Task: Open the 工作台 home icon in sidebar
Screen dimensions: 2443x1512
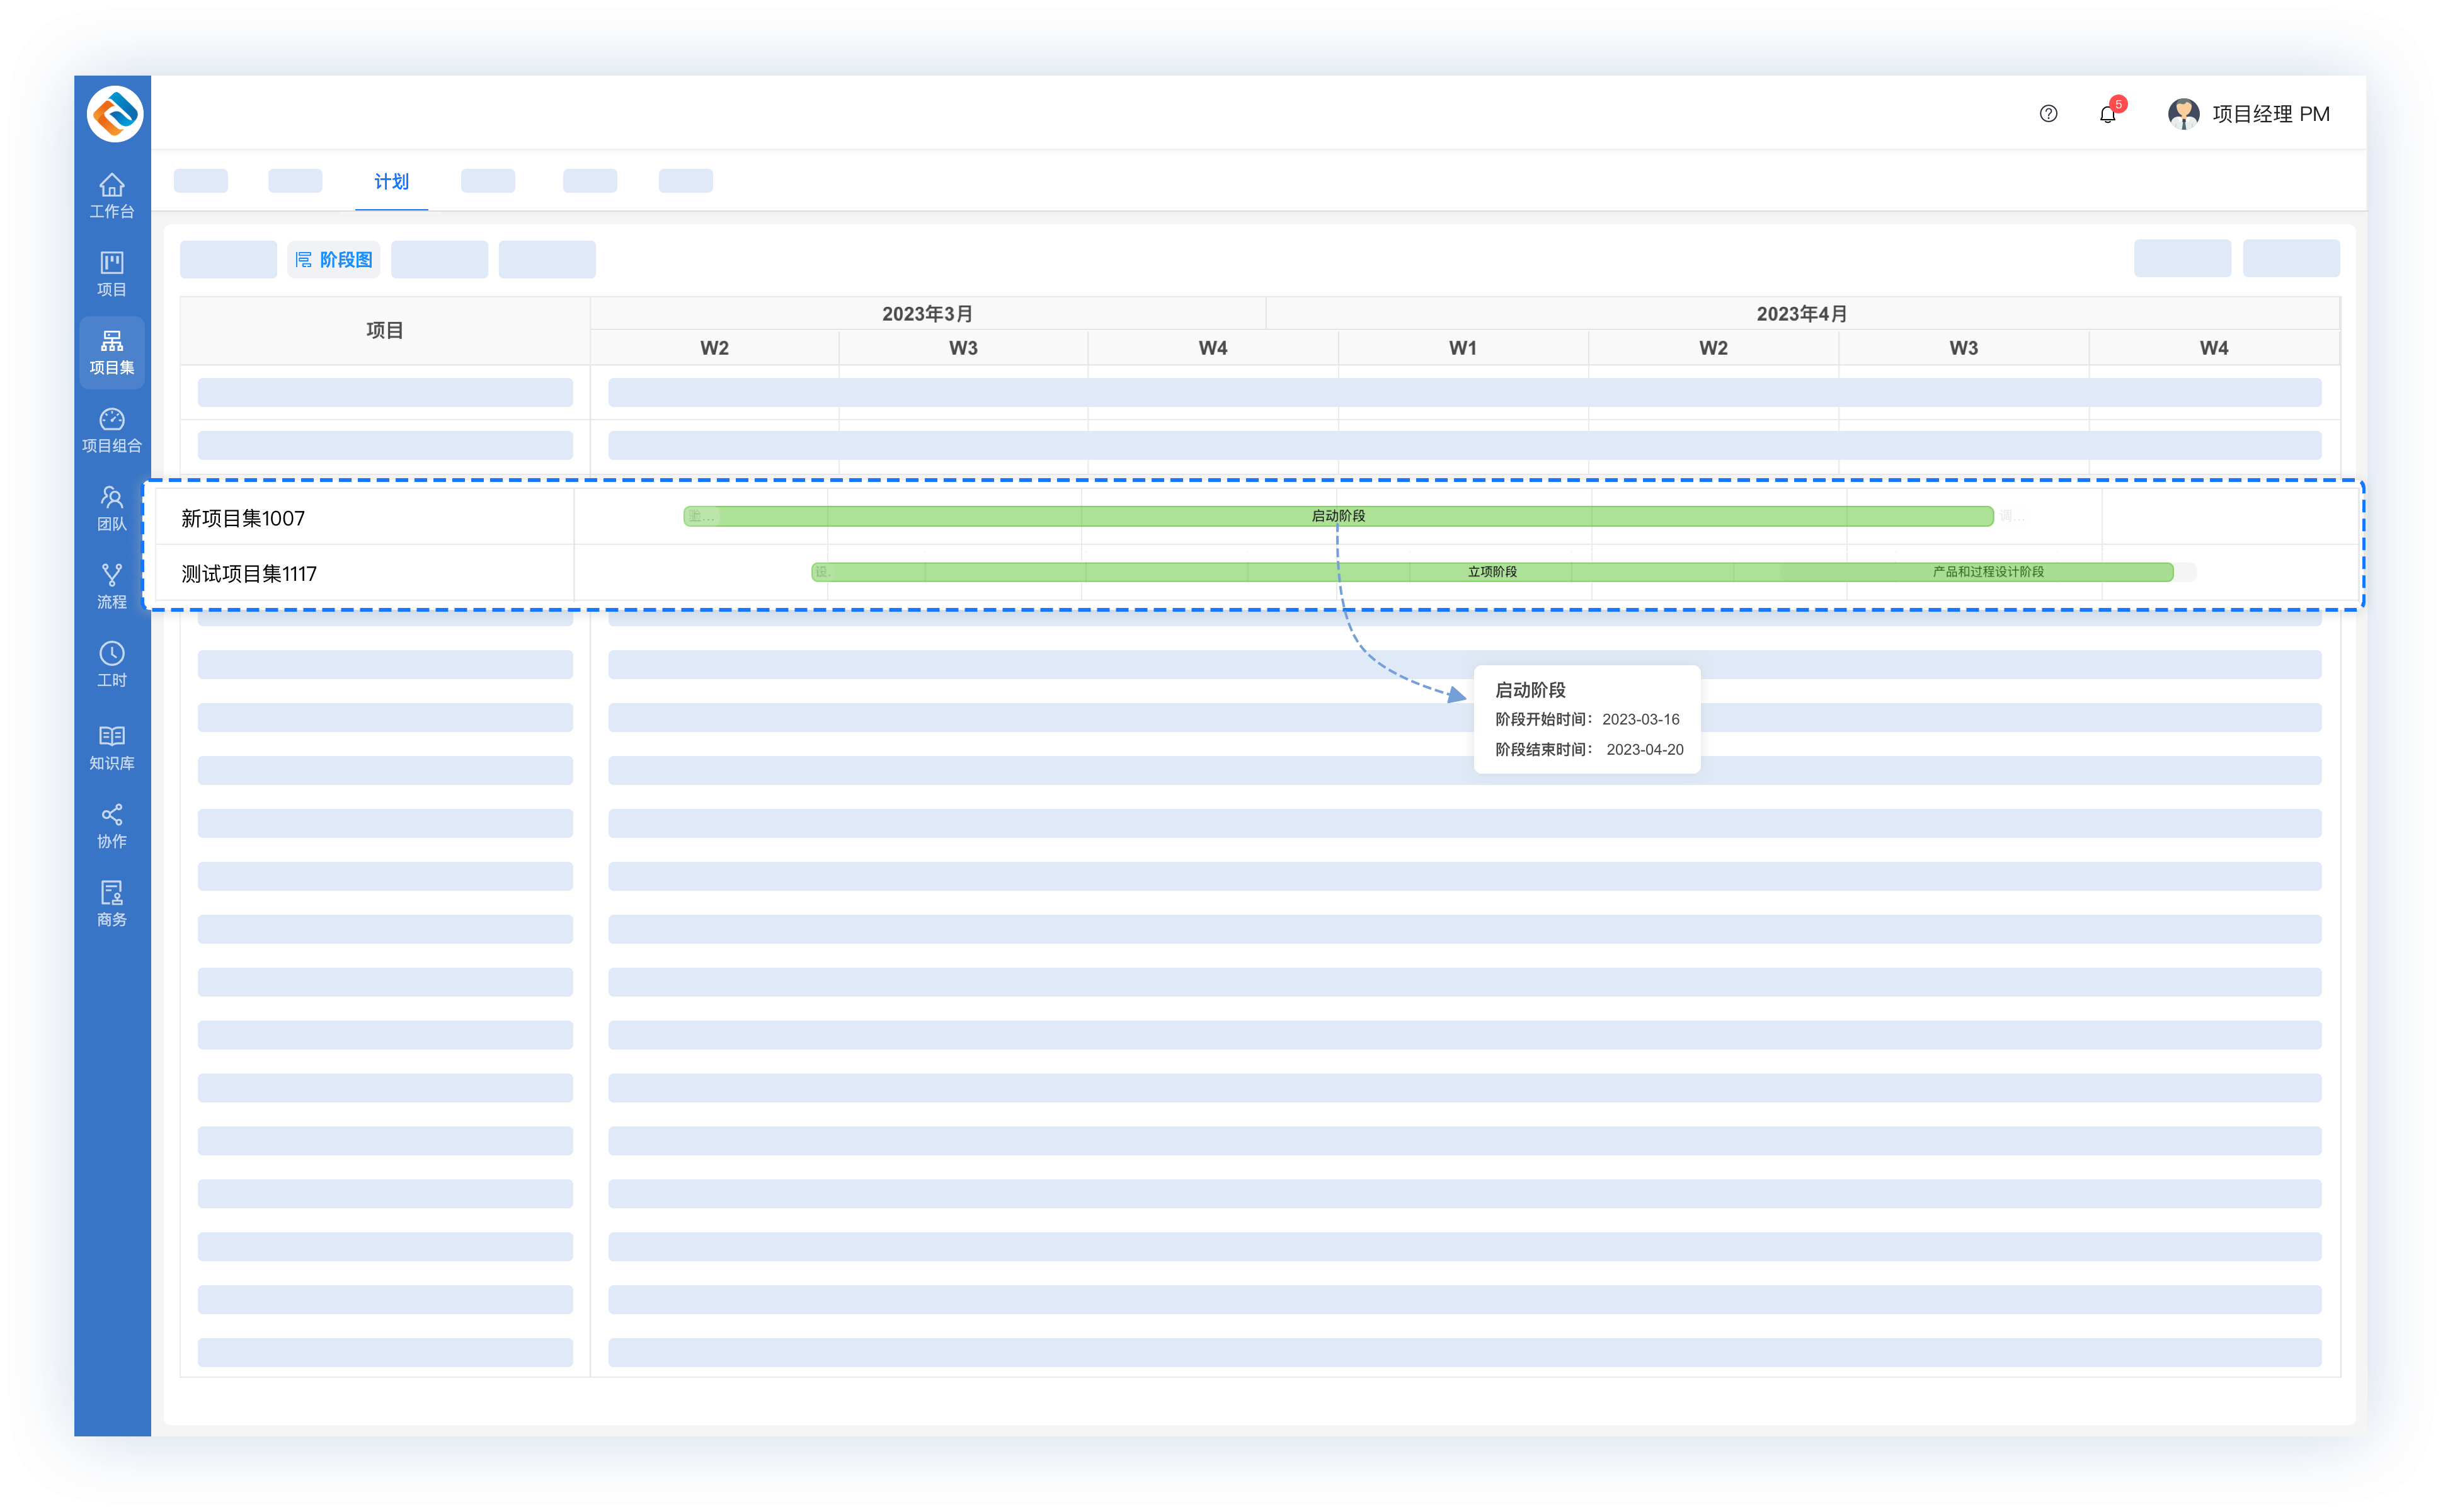Action: point(111,195)
